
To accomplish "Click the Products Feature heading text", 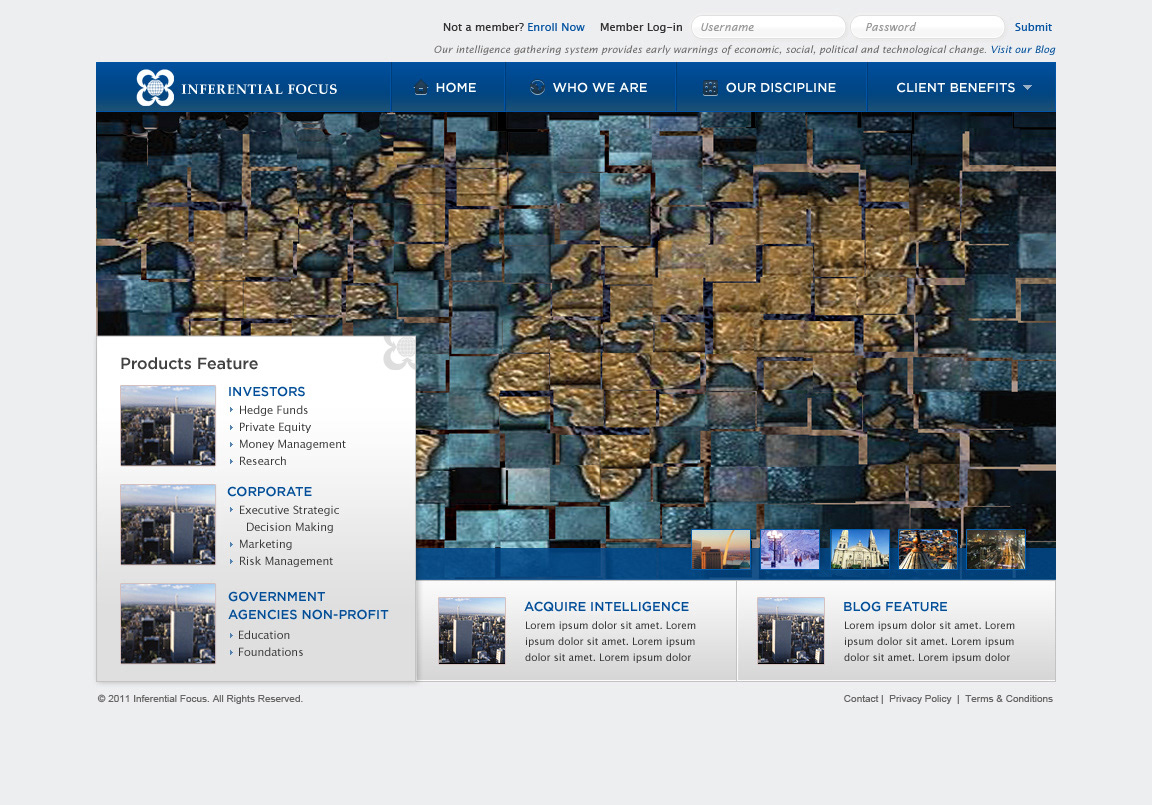I will click(189, 364).
